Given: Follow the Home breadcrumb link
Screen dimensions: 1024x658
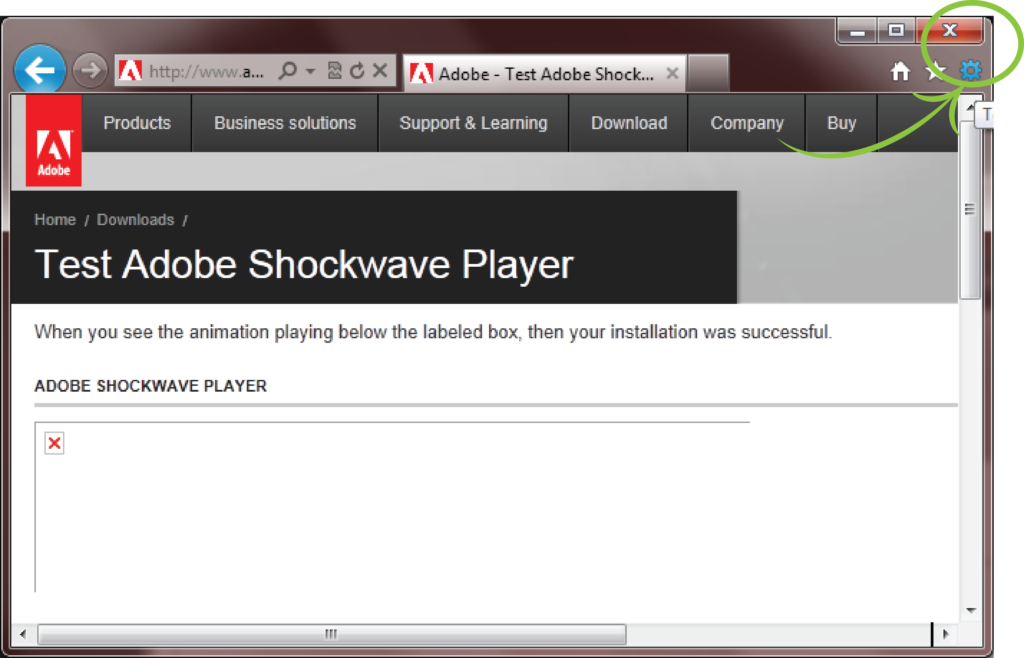Looking at the screenshot, I should pyautogui.click(x=55, y=219).
